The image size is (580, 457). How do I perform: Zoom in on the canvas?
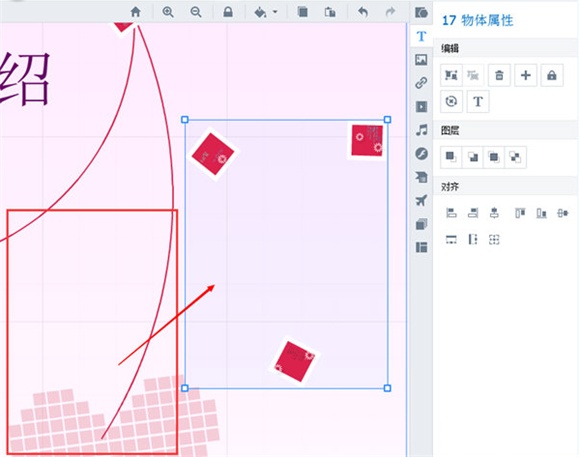pyautogui.click(x=168, y=12)
